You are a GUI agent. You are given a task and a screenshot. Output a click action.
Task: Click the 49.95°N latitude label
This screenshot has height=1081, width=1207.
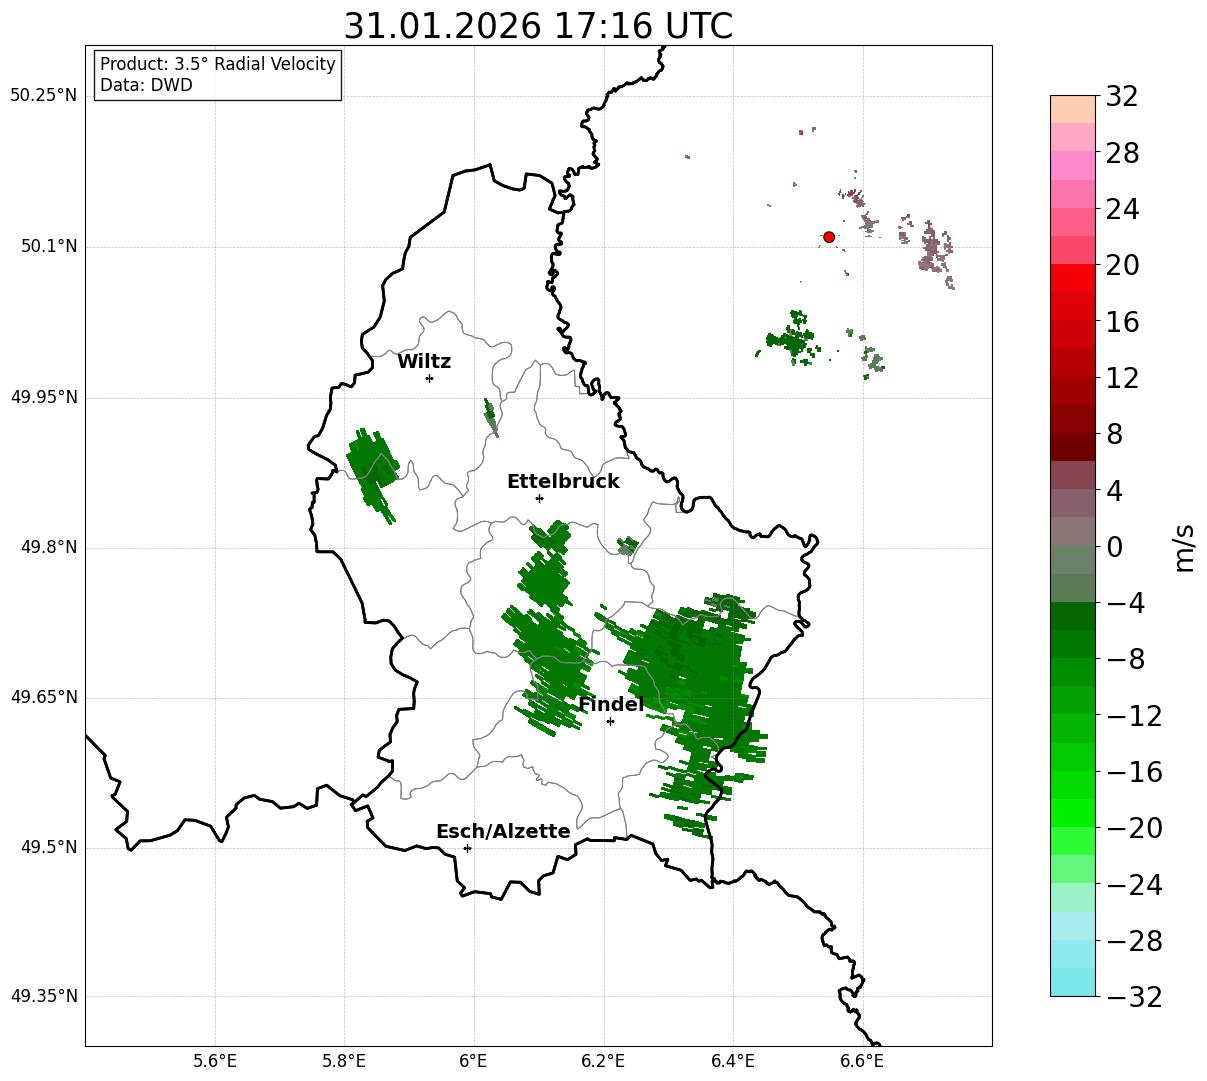pyautogui.click(x=44, y=397)
